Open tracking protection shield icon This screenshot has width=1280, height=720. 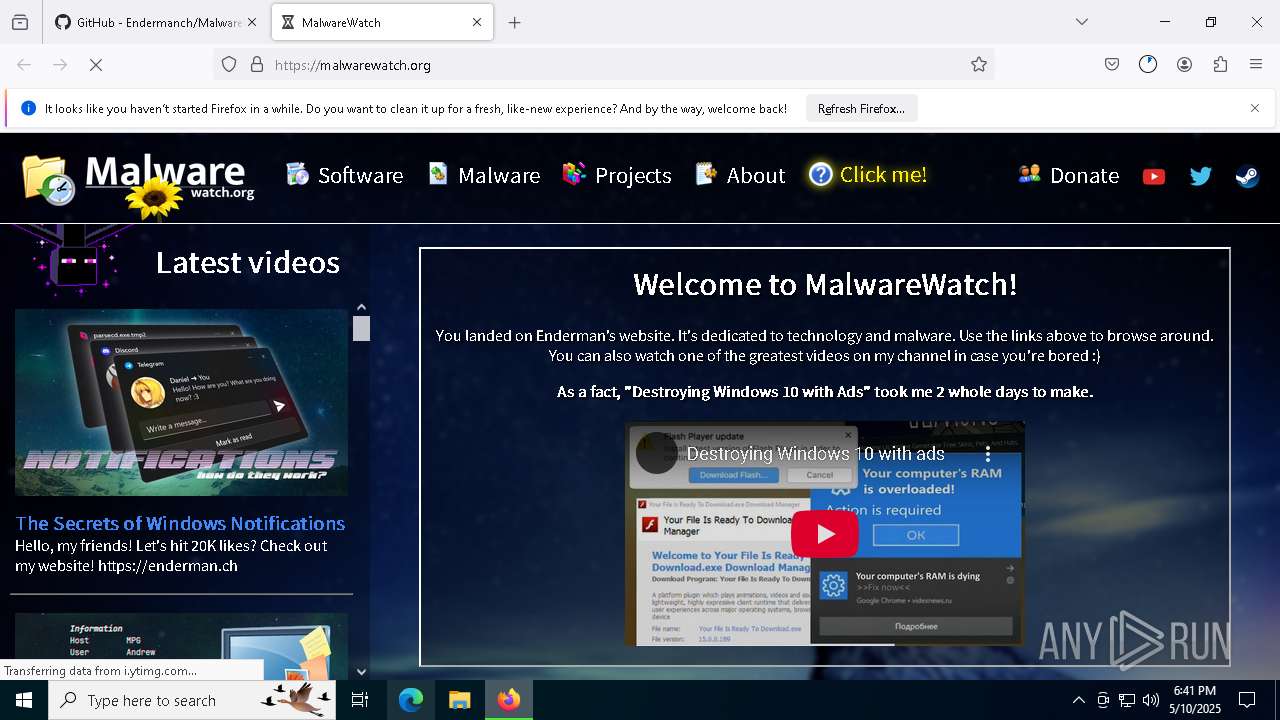229,65
